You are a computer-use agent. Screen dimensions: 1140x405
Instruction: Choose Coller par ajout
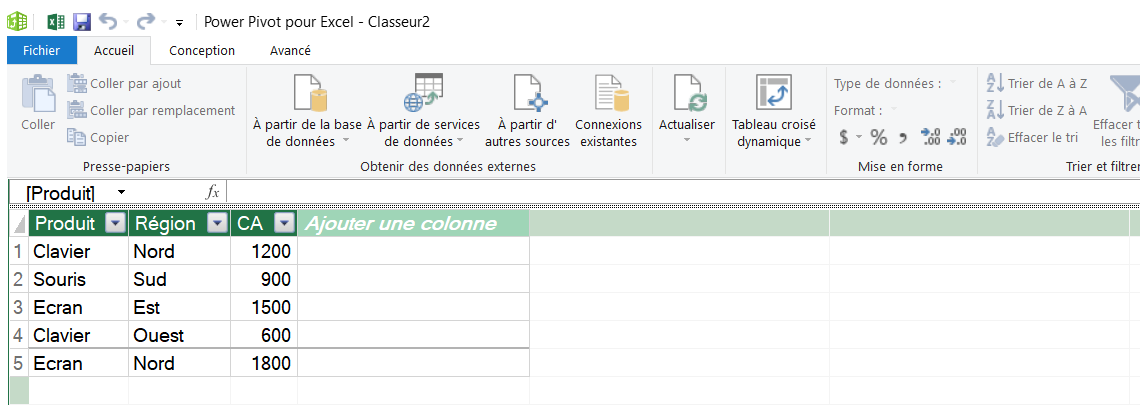124,84
